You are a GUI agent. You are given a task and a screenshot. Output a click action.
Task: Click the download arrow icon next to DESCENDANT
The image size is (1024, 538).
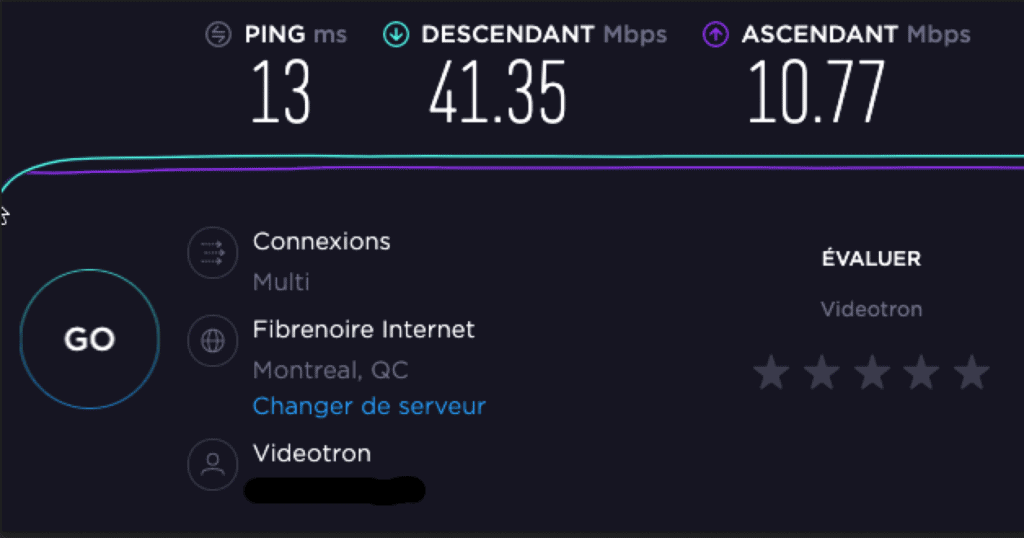pyautogui.click(x=396, y=35)
